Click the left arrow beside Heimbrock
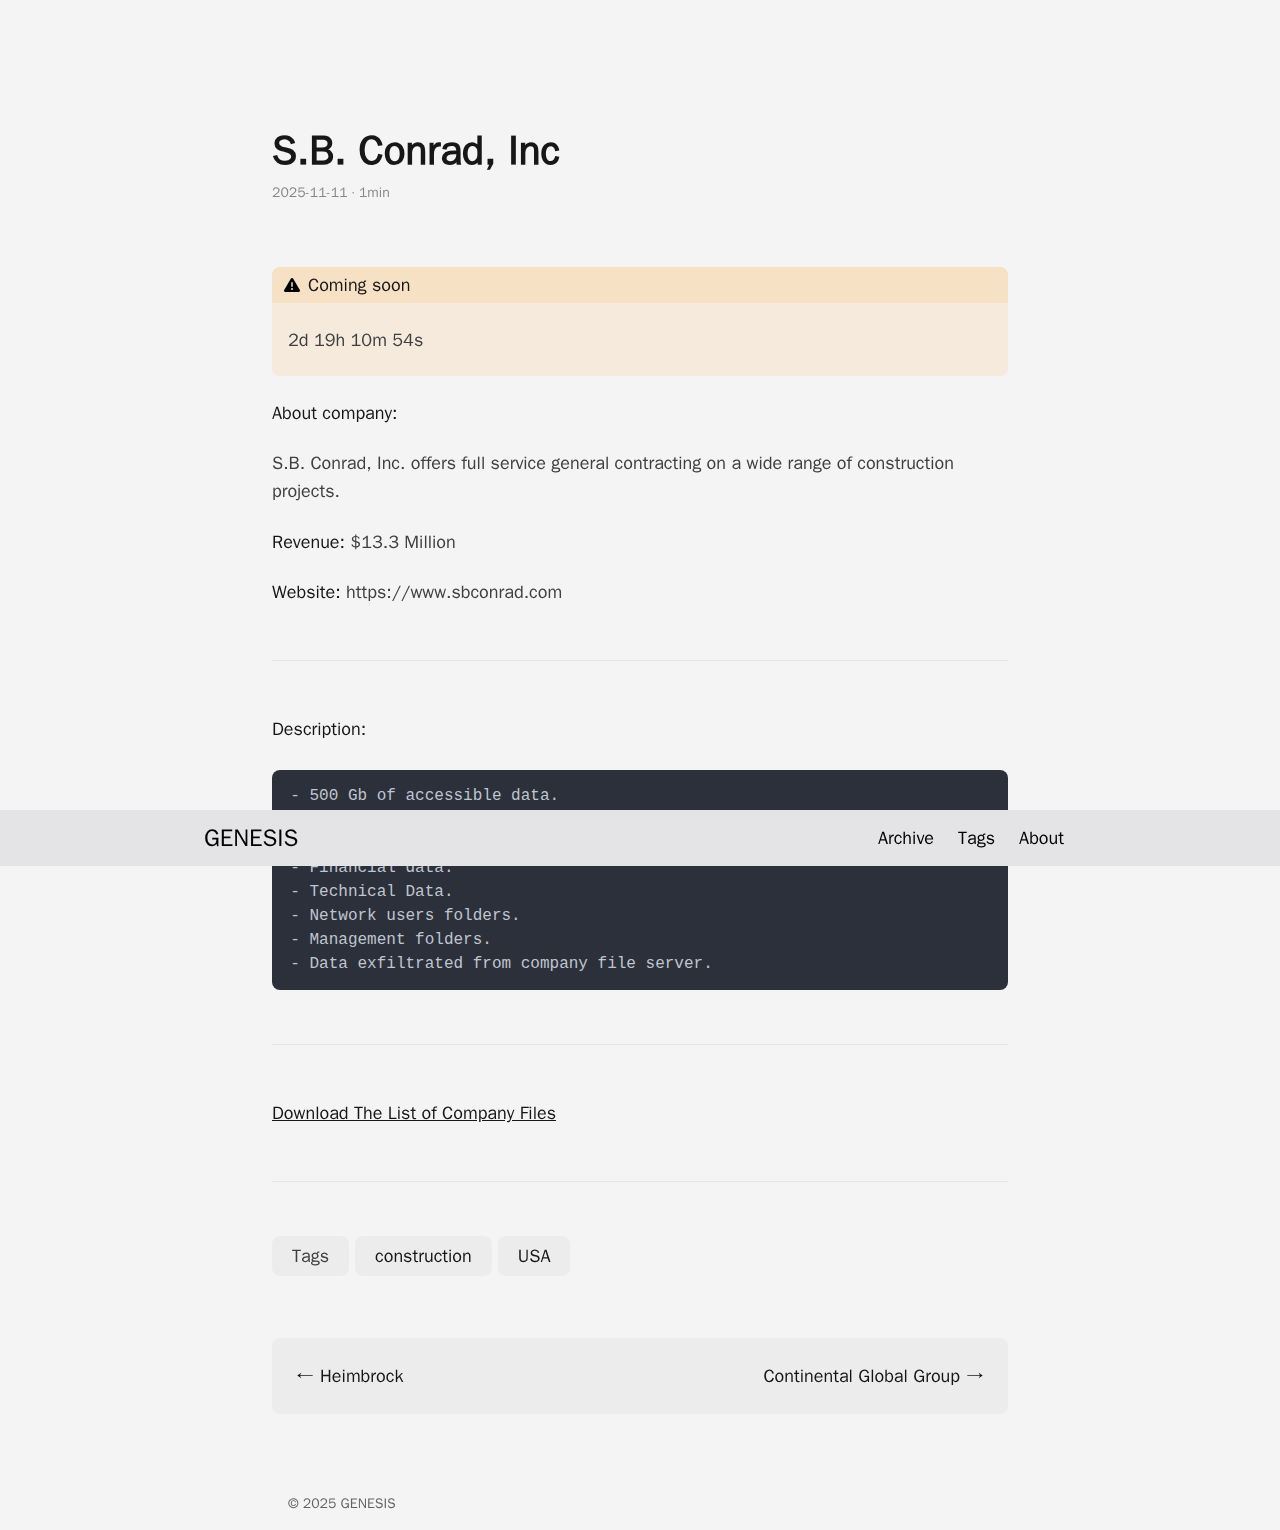1280x1530 pixels. coord(305,1376)
